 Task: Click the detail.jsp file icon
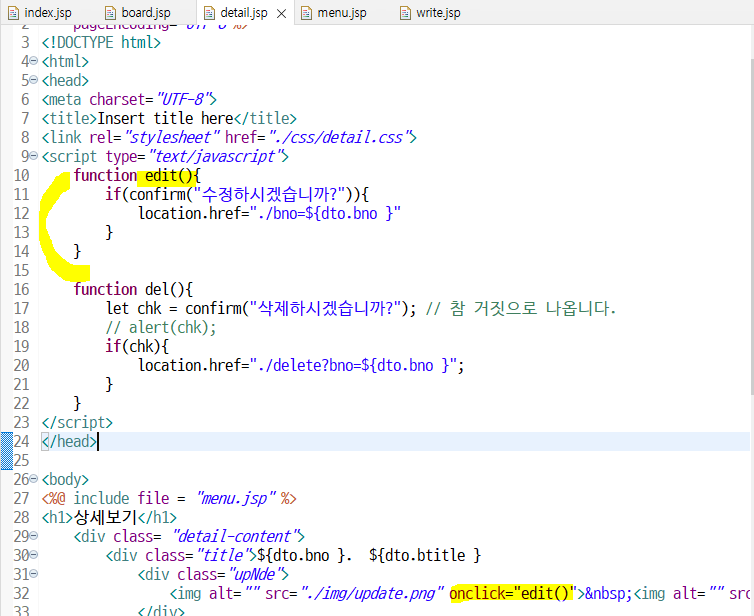tap(209, 13)
